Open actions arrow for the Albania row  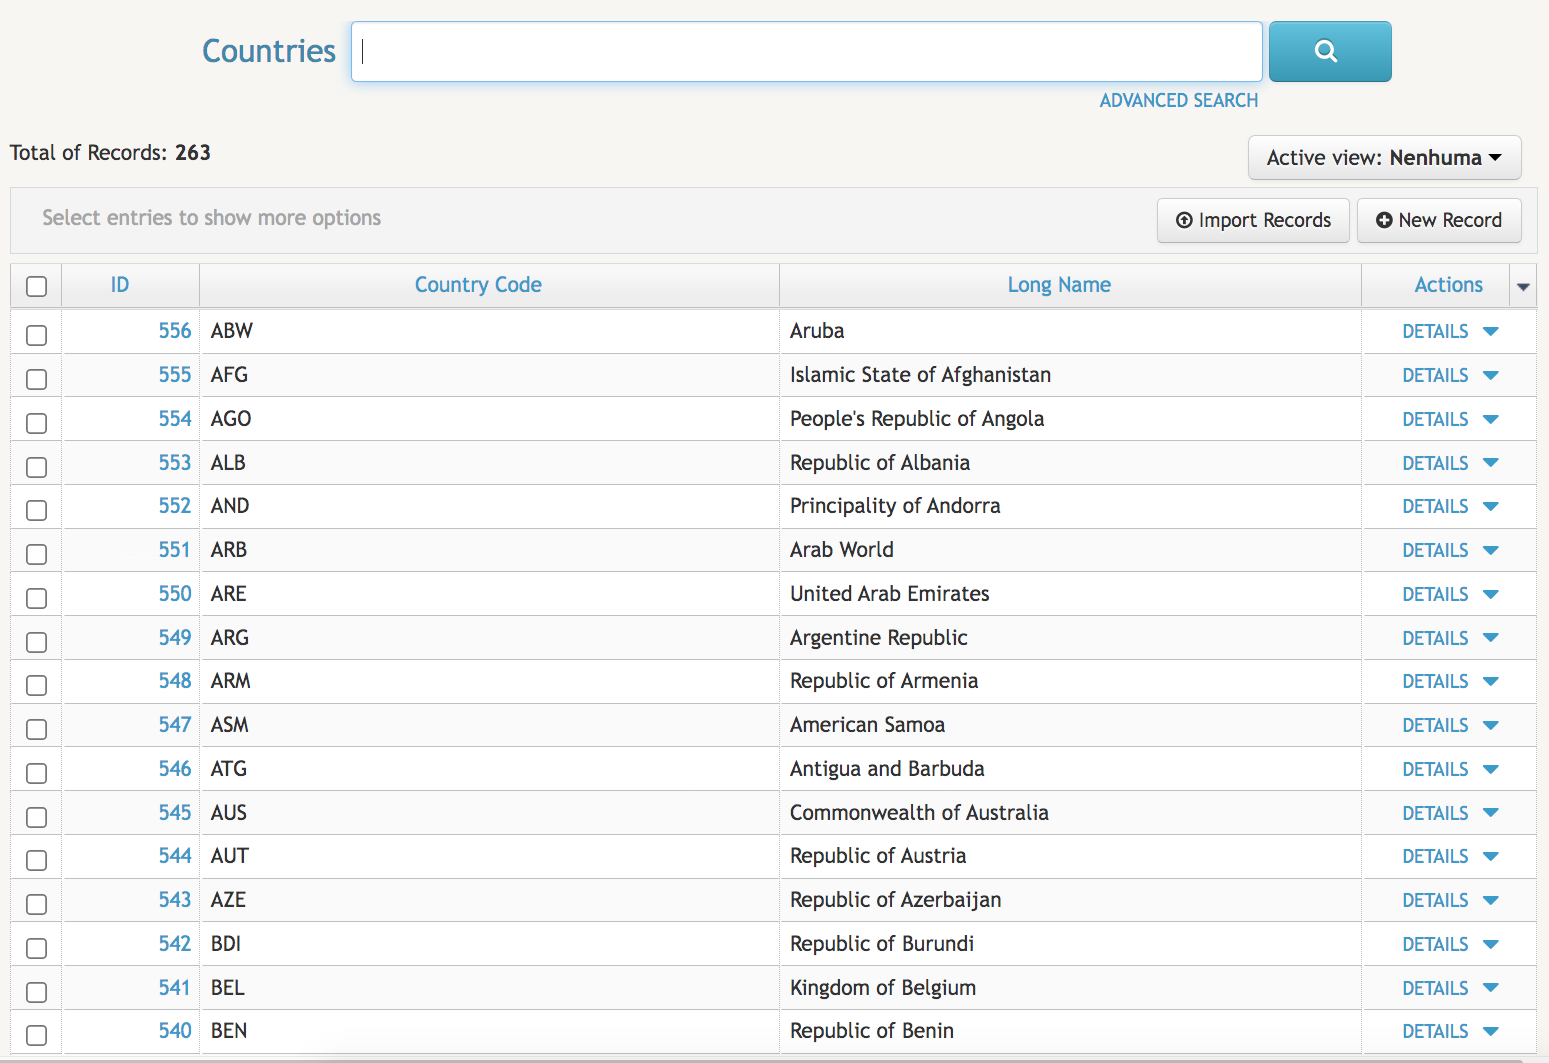(x=1490, y=462)
